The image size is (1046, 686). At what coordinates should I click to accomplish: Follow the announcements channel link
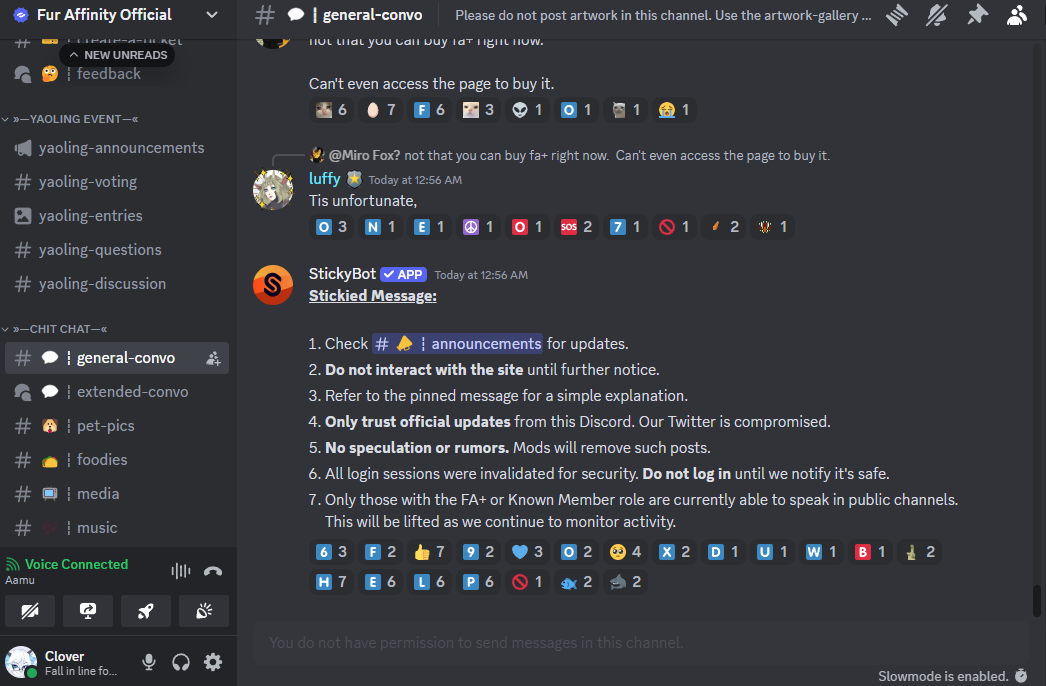click(x=458, y=344)
